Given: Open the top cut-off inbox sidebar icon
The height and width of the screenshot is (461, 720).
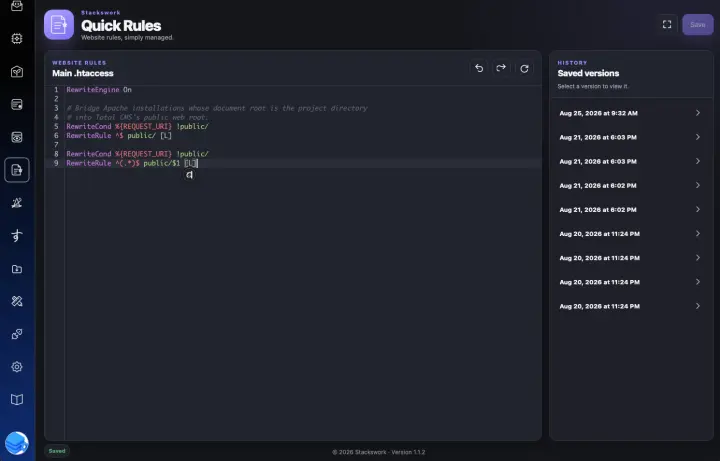Looking at the screenshot, I should point(17,6).
